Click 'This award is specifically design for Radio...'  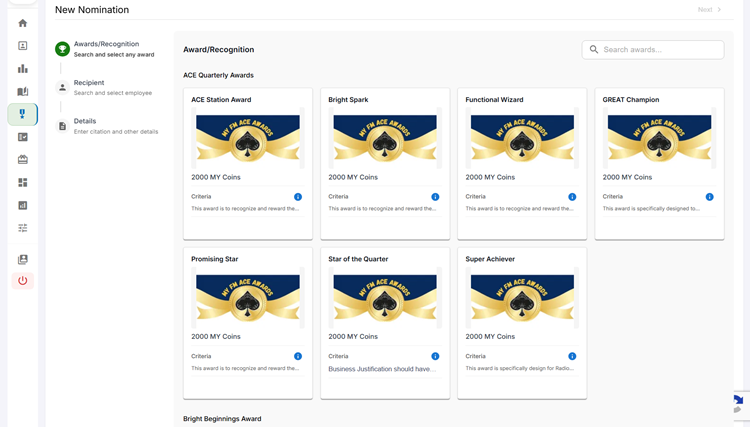click(519, 368)
